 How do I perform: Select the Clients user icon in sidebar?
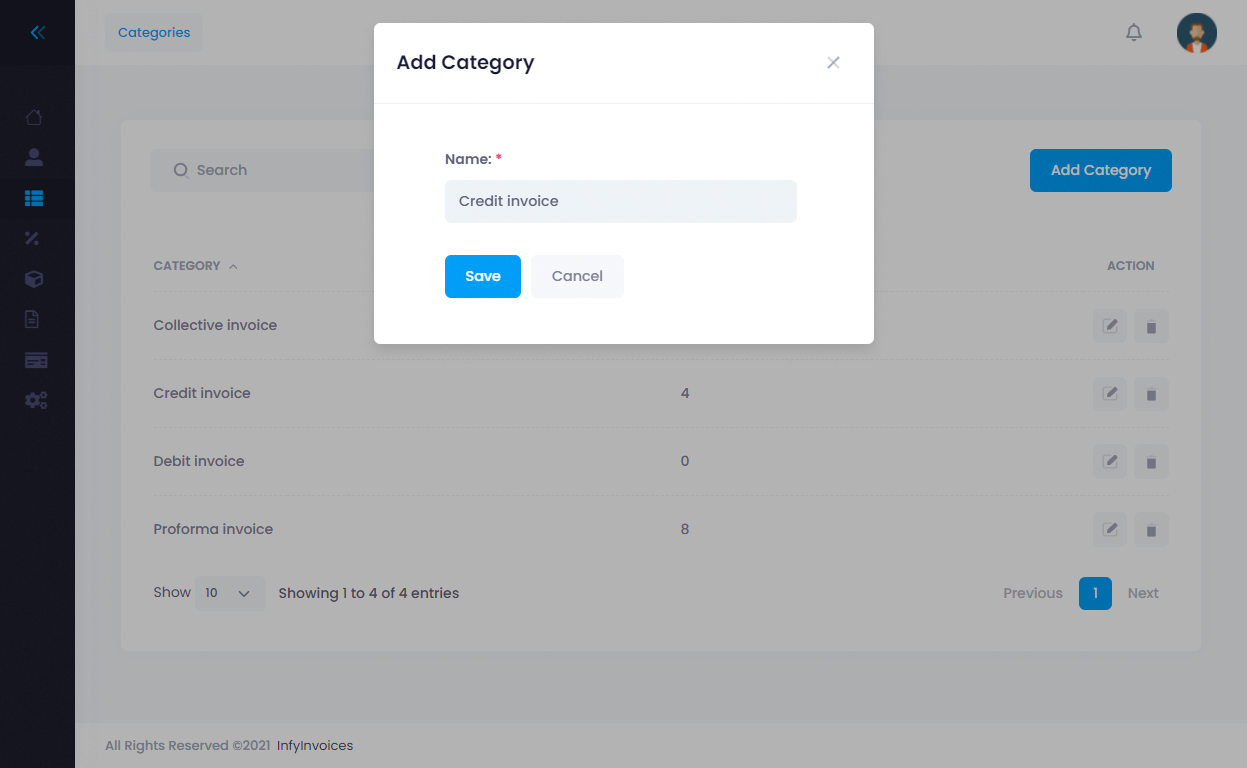tap(34, 157)
